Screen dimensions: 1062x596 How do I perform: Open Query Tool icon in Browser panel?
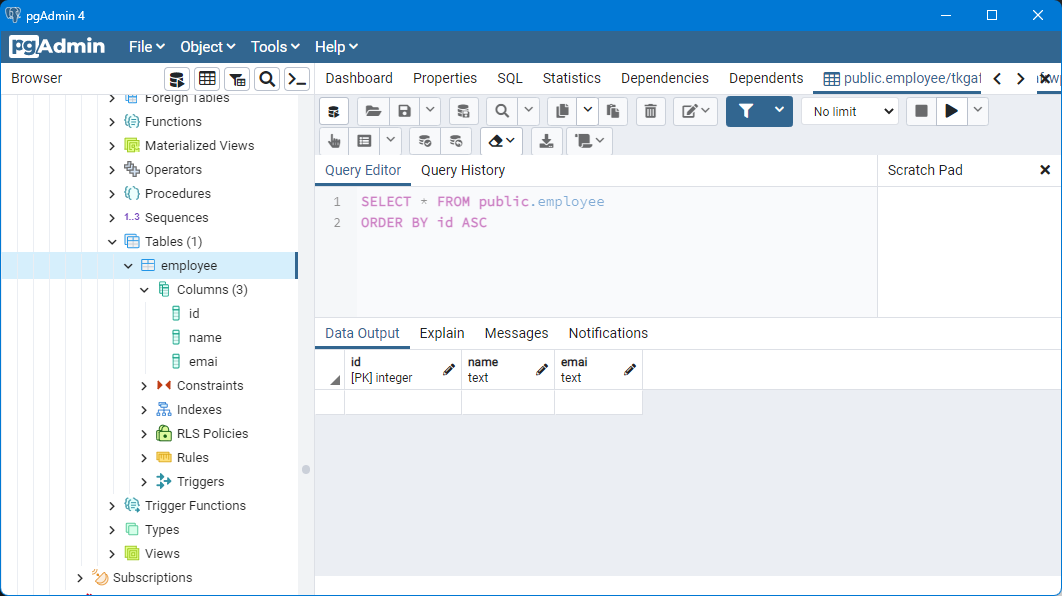pyautogui.click(x=177, y=79)
